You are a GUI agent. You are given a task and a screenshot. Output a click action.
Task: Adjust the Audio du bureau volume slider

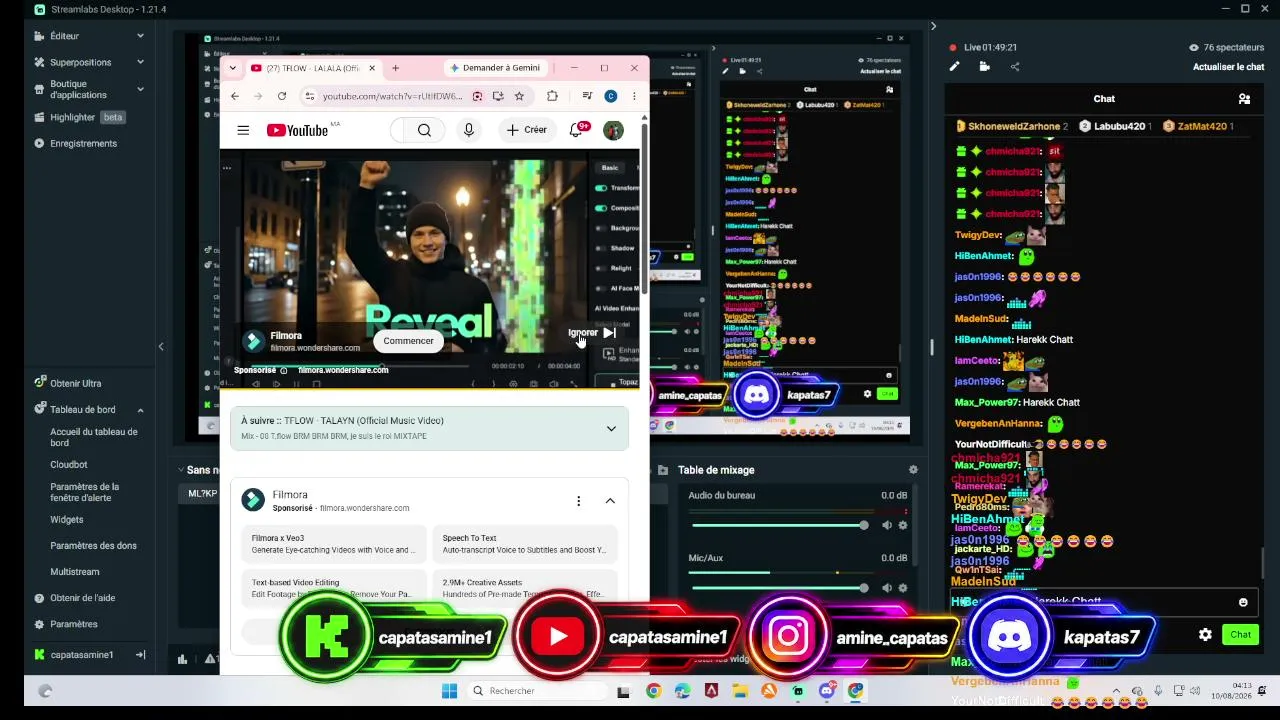tap(779, 525)
